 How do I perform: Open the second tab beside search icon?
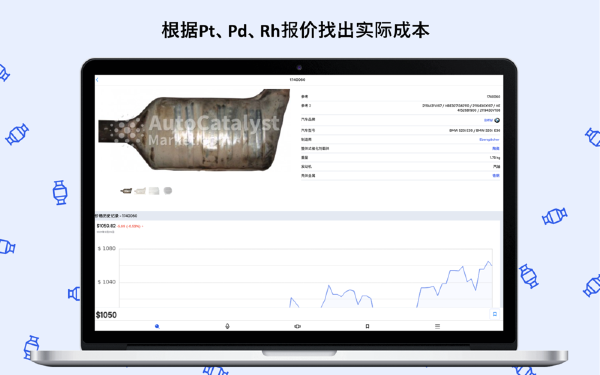click(227, 326)
